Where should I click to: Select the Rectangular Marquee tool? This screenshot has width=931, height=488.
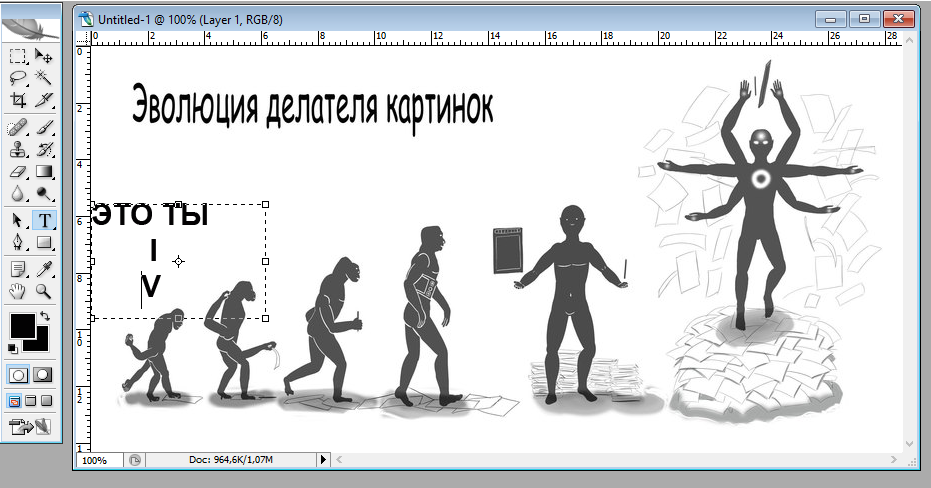pos(18,56)
